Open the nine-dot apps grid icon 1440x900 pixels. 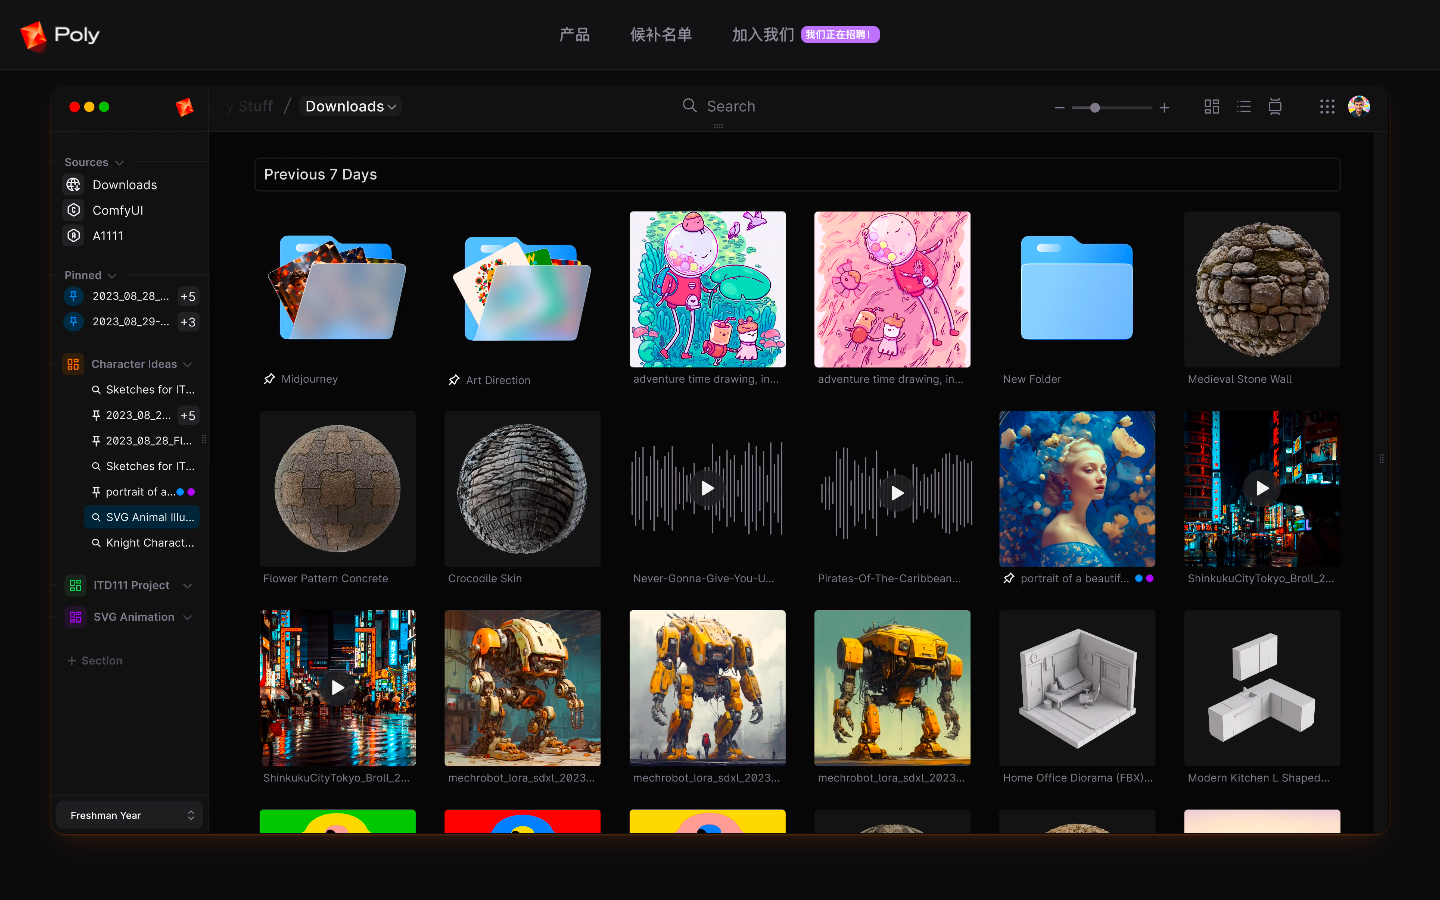point(1327,106)
